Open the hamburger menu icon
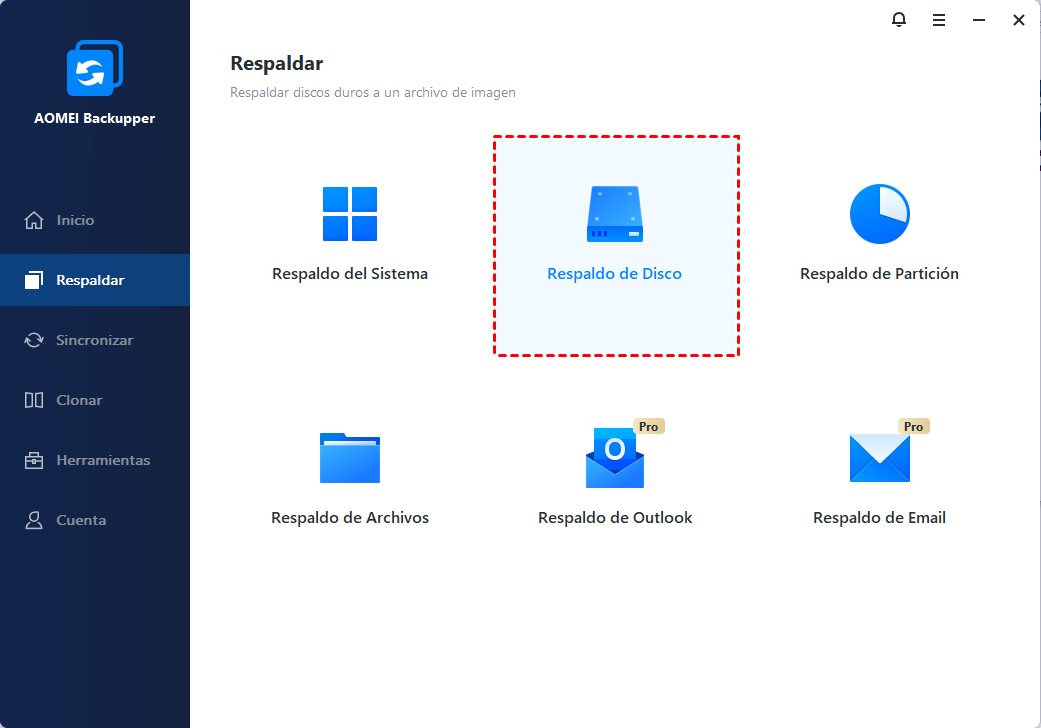 coord(939,20)
